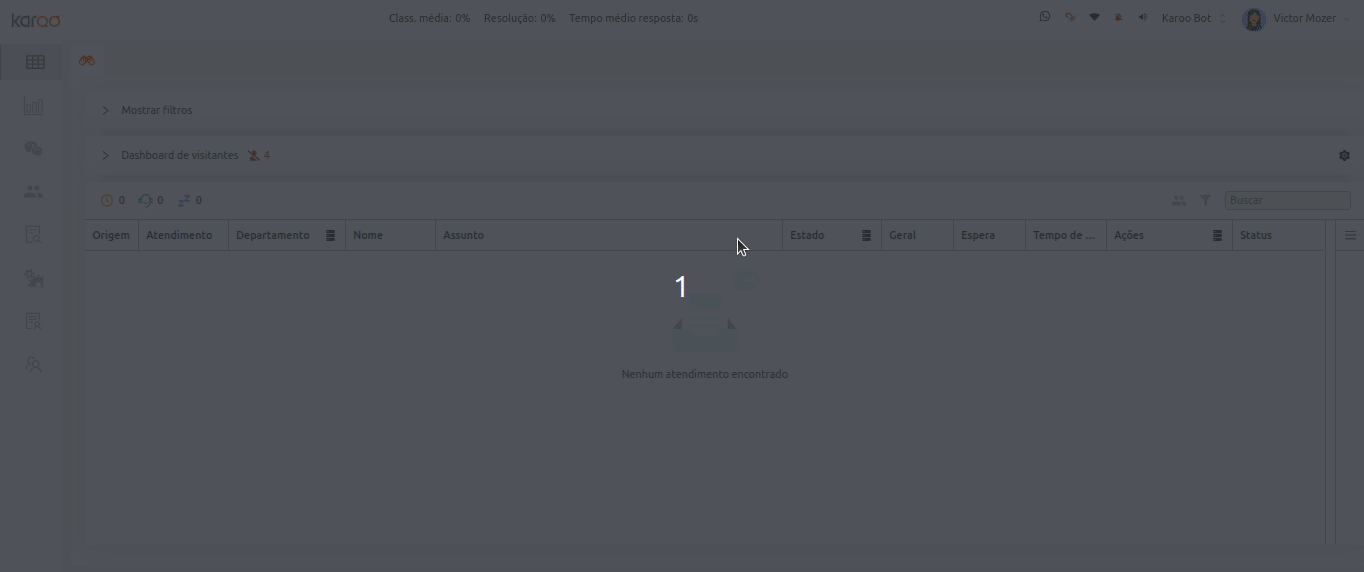Click the Resolução: 0% indicator

click(x=519, y=18)
